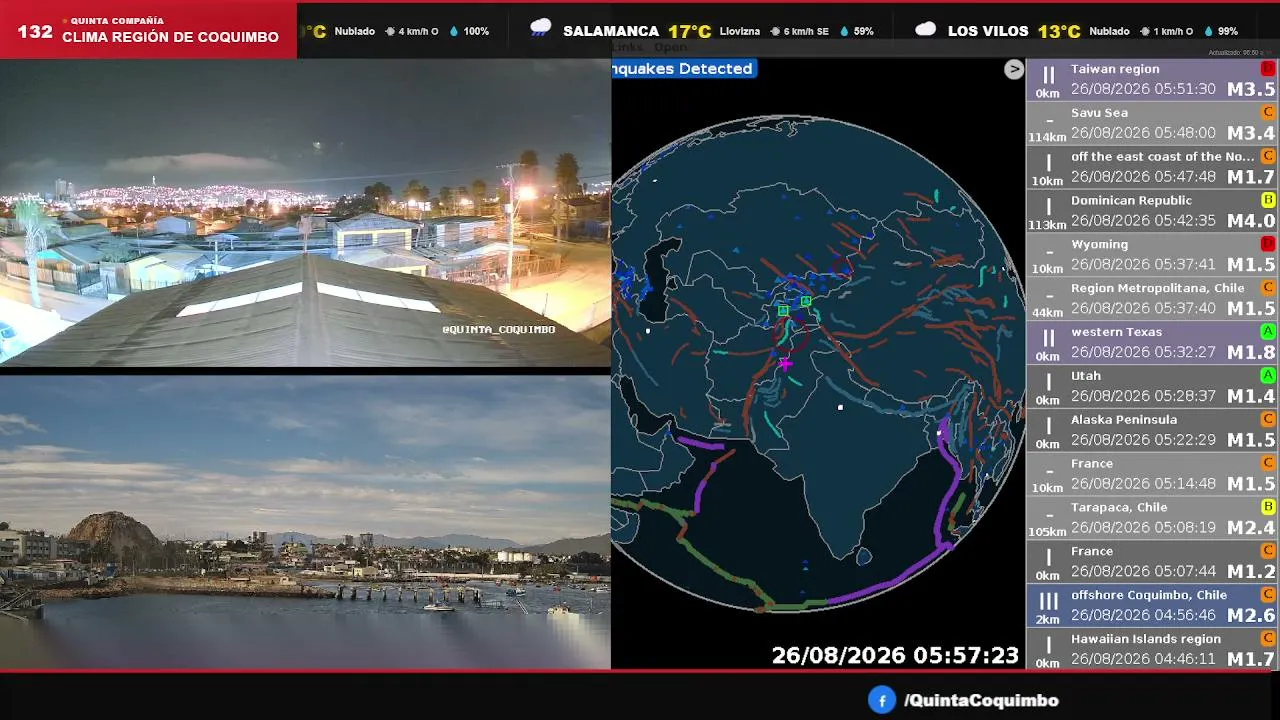This screenshot has height=720, width=1280.
Task: Click the orange C badge on Alaska Peninsula row
Action: point(1268,419)
